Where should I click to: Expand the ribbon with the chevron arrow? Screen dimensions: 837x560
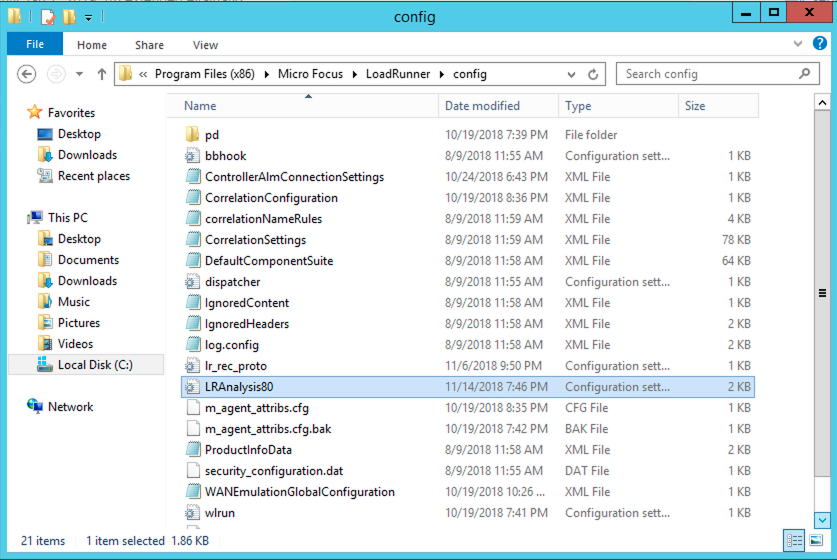click(x=796, y=44)
